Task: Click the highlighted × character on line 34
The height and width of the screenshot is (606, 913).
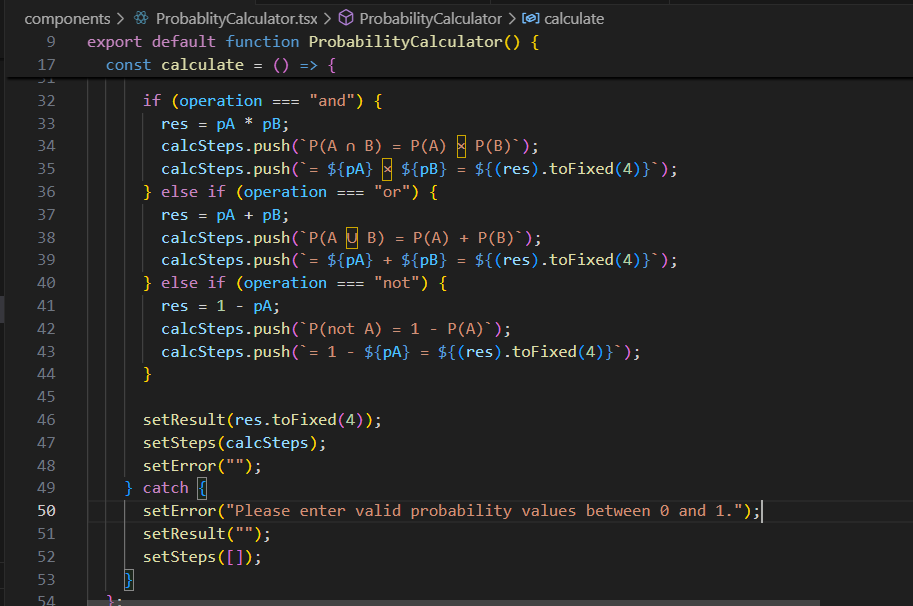Action: click(x=461, y=146)
